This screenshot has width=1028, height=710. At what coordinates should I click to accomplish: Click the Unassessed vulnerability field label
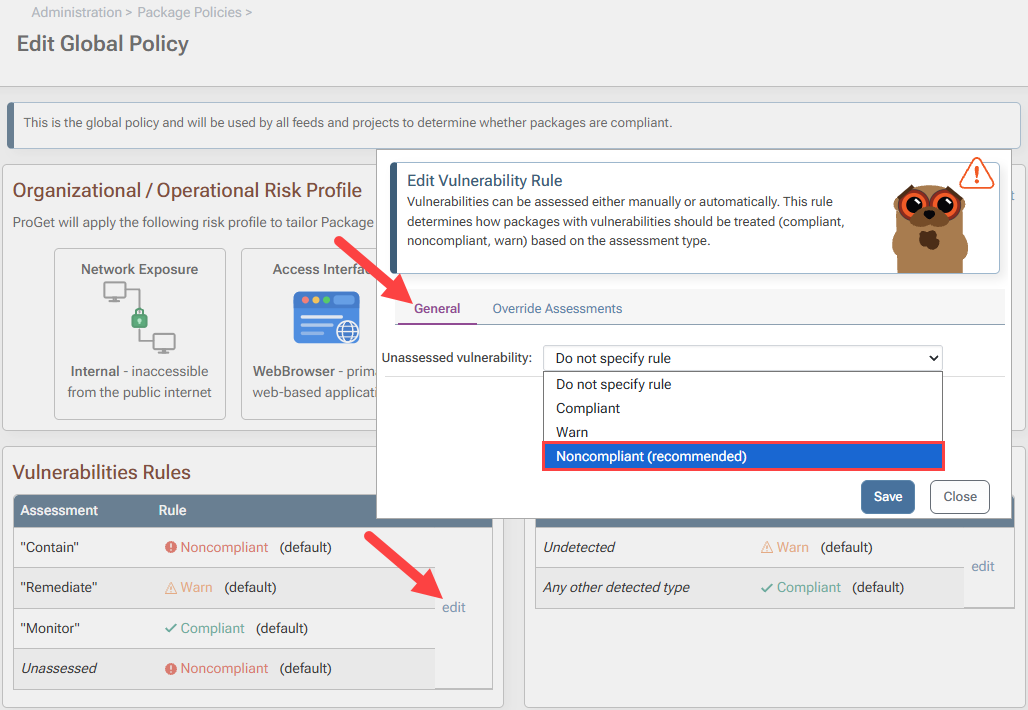(x=457, y=358)
